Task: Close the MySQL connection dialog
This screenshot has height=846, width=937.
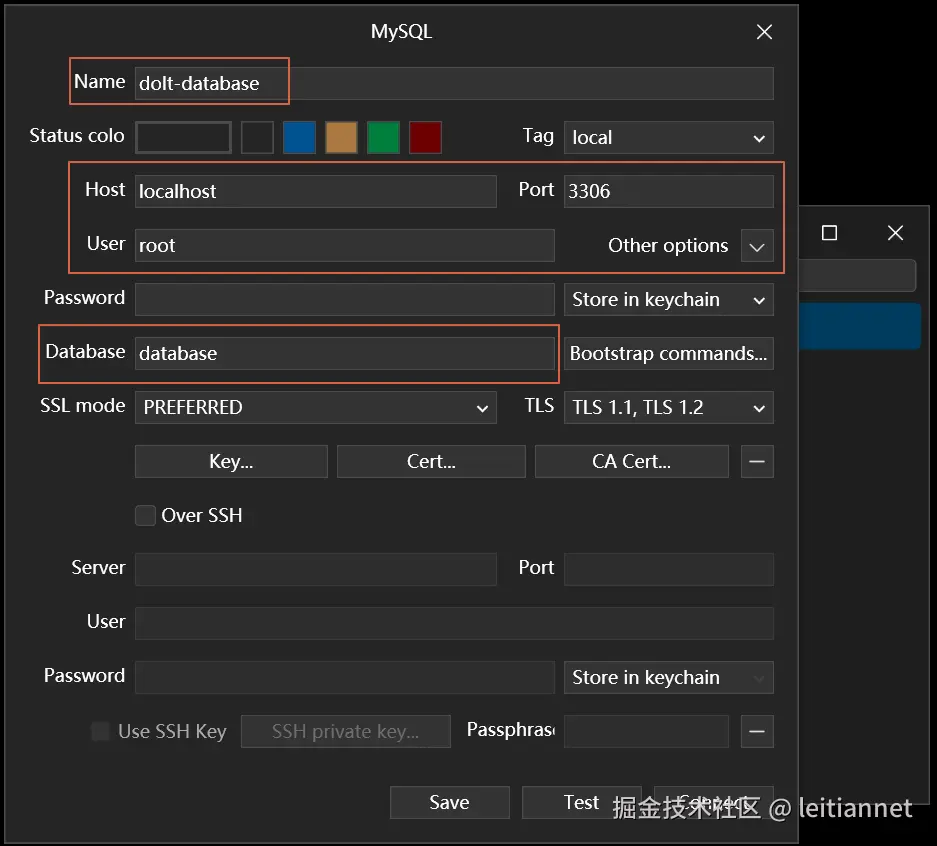Action: 764,32
